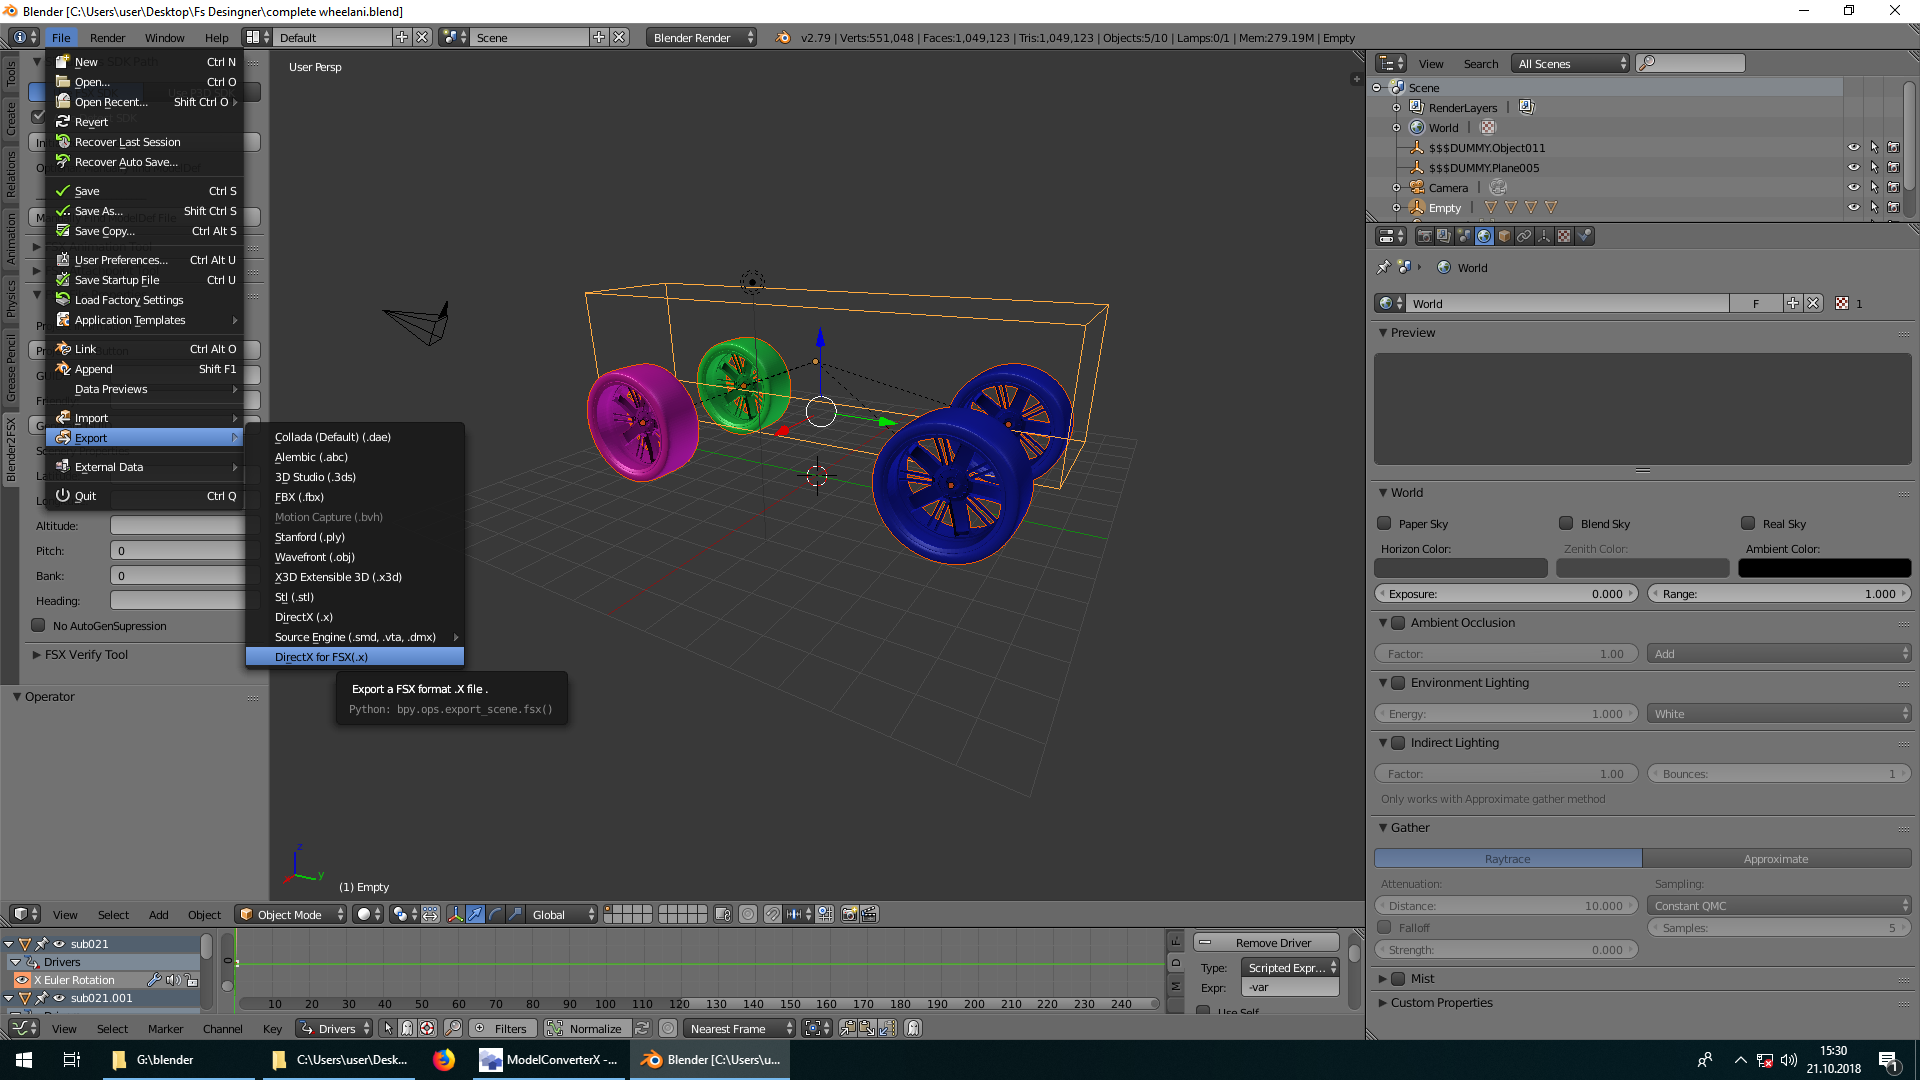Click the Remove Driver button

coord(1265,941)
